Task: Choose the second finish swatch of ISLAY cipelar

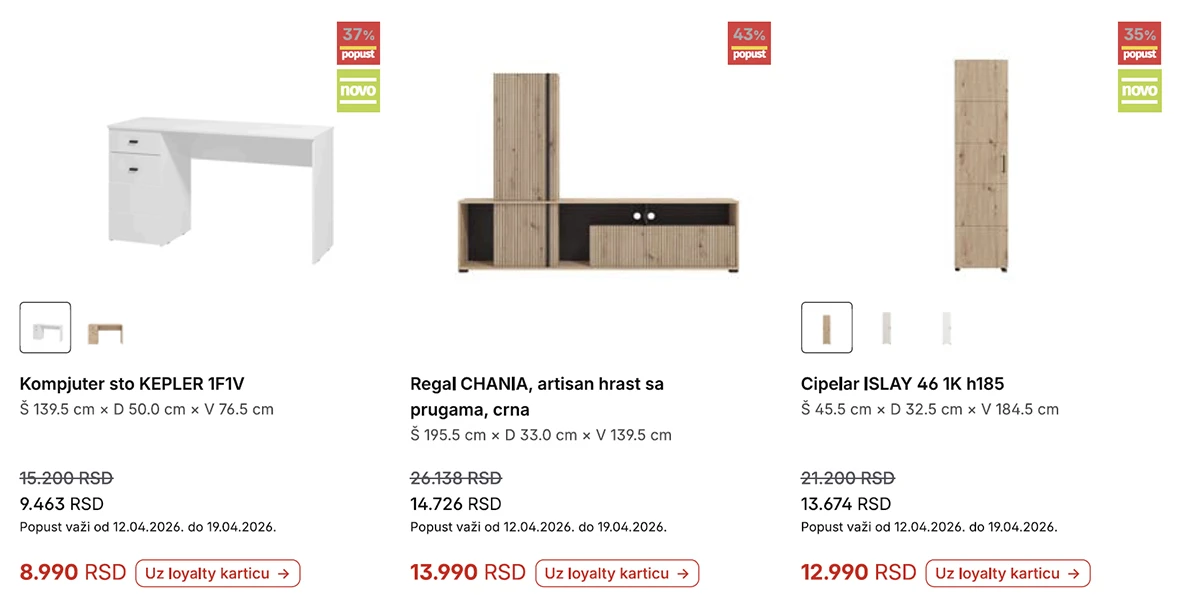Action: tap(886, 327)
